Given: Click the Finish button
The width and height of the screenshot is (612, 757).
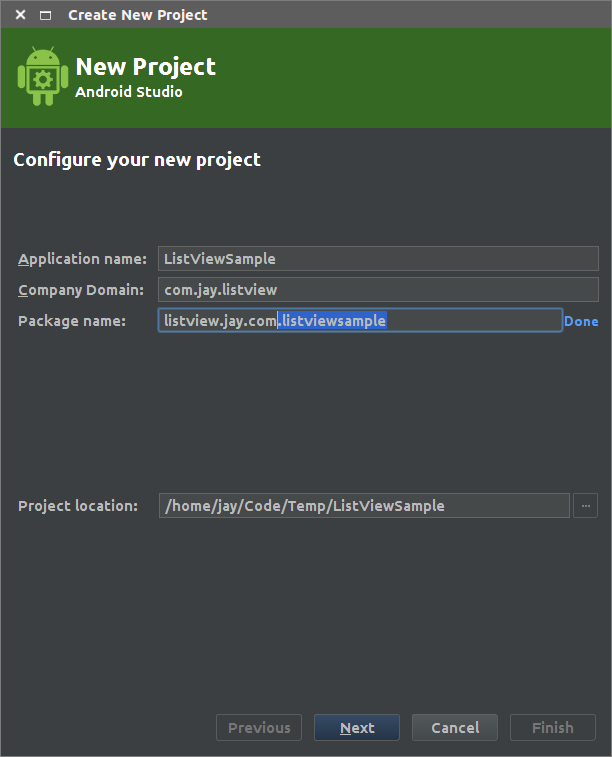Looking at the screenshot, I should 552,728.
